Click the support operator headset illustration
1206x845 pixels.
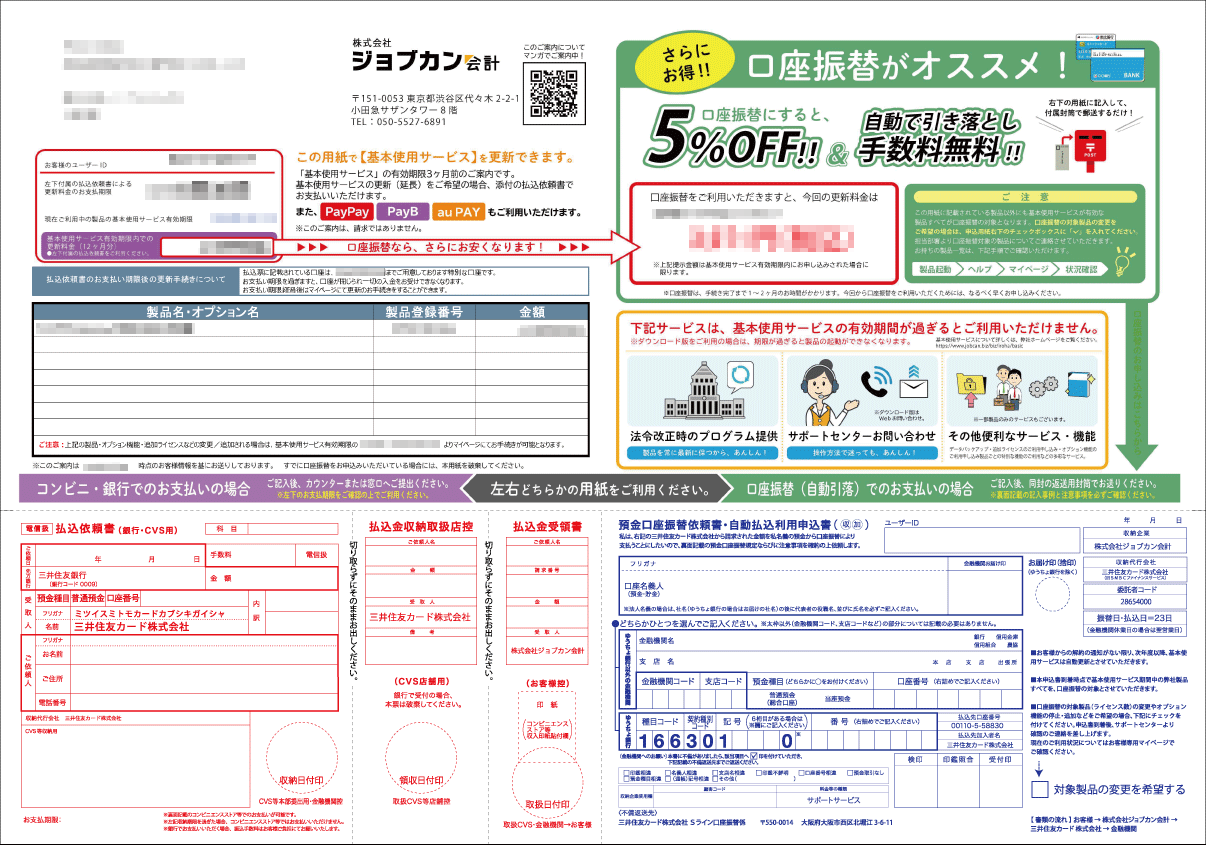(x=820, y=392)
